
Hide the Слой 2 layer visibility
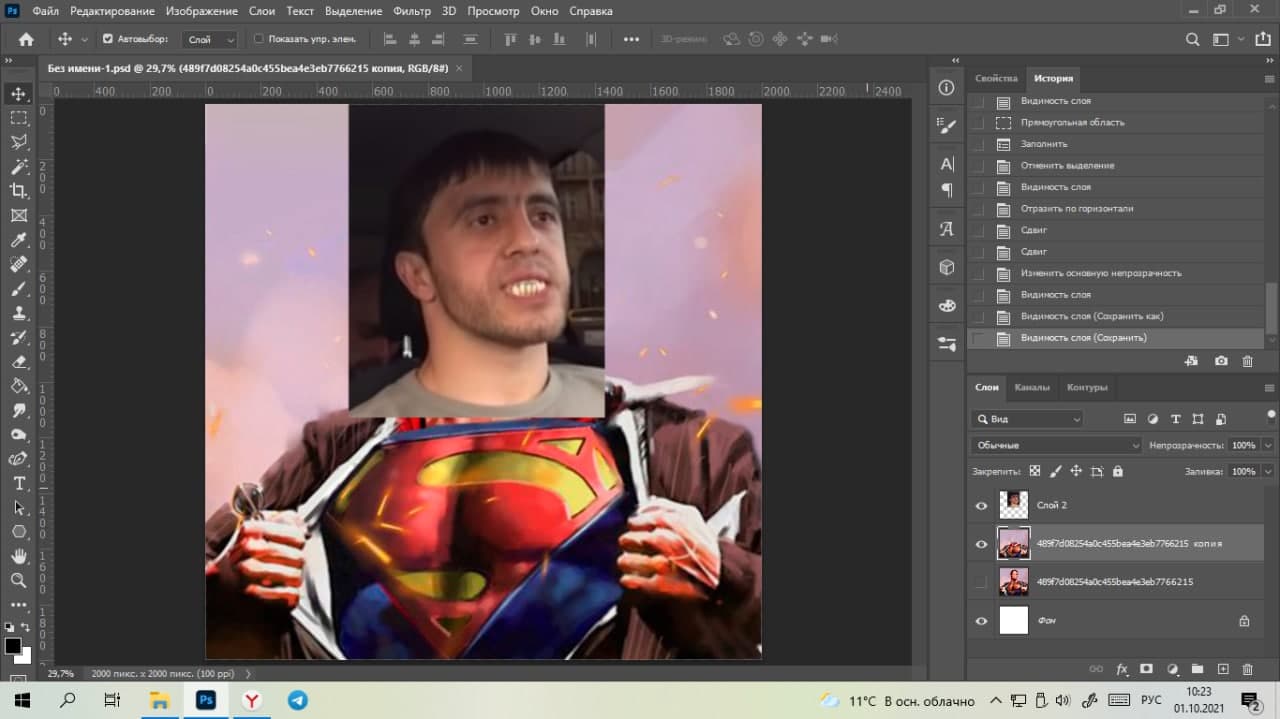(981, 506)
